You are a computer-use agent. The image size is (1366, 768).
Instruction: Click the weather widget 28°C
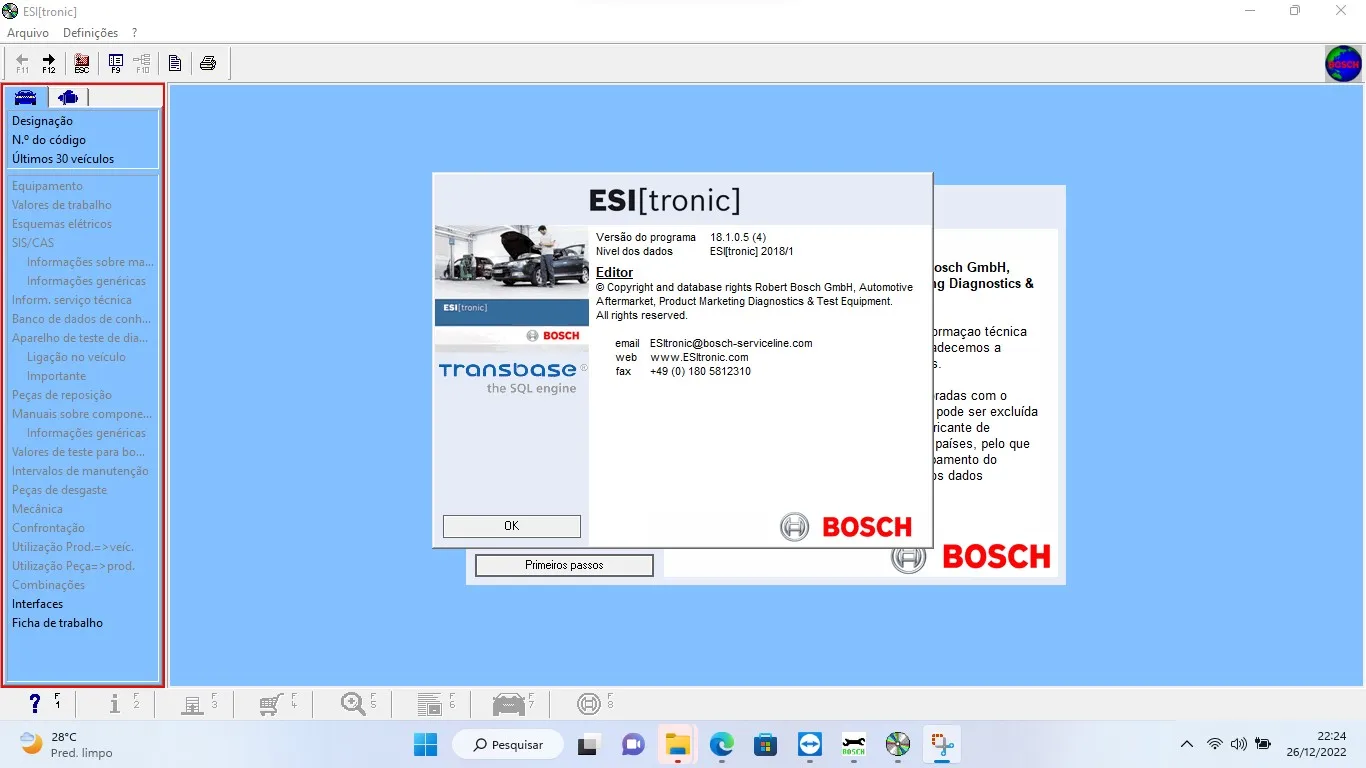(x=67, y=744)
